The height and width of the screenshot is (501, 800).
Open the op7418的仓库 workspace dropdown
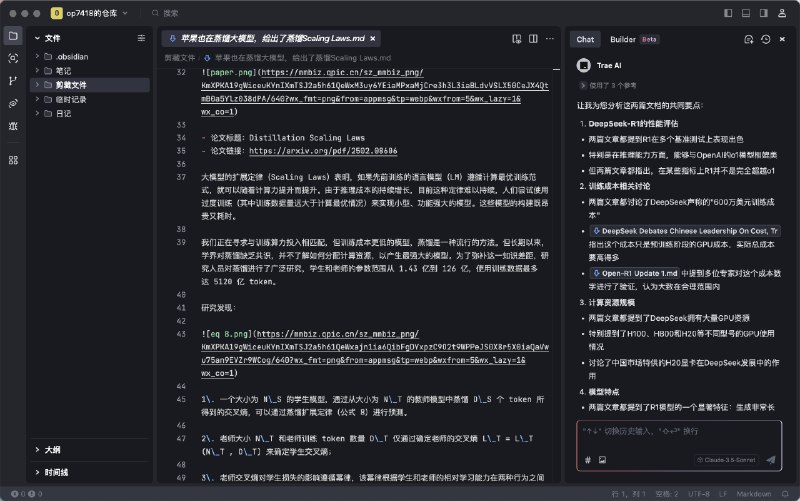click(x=90, y=13)
